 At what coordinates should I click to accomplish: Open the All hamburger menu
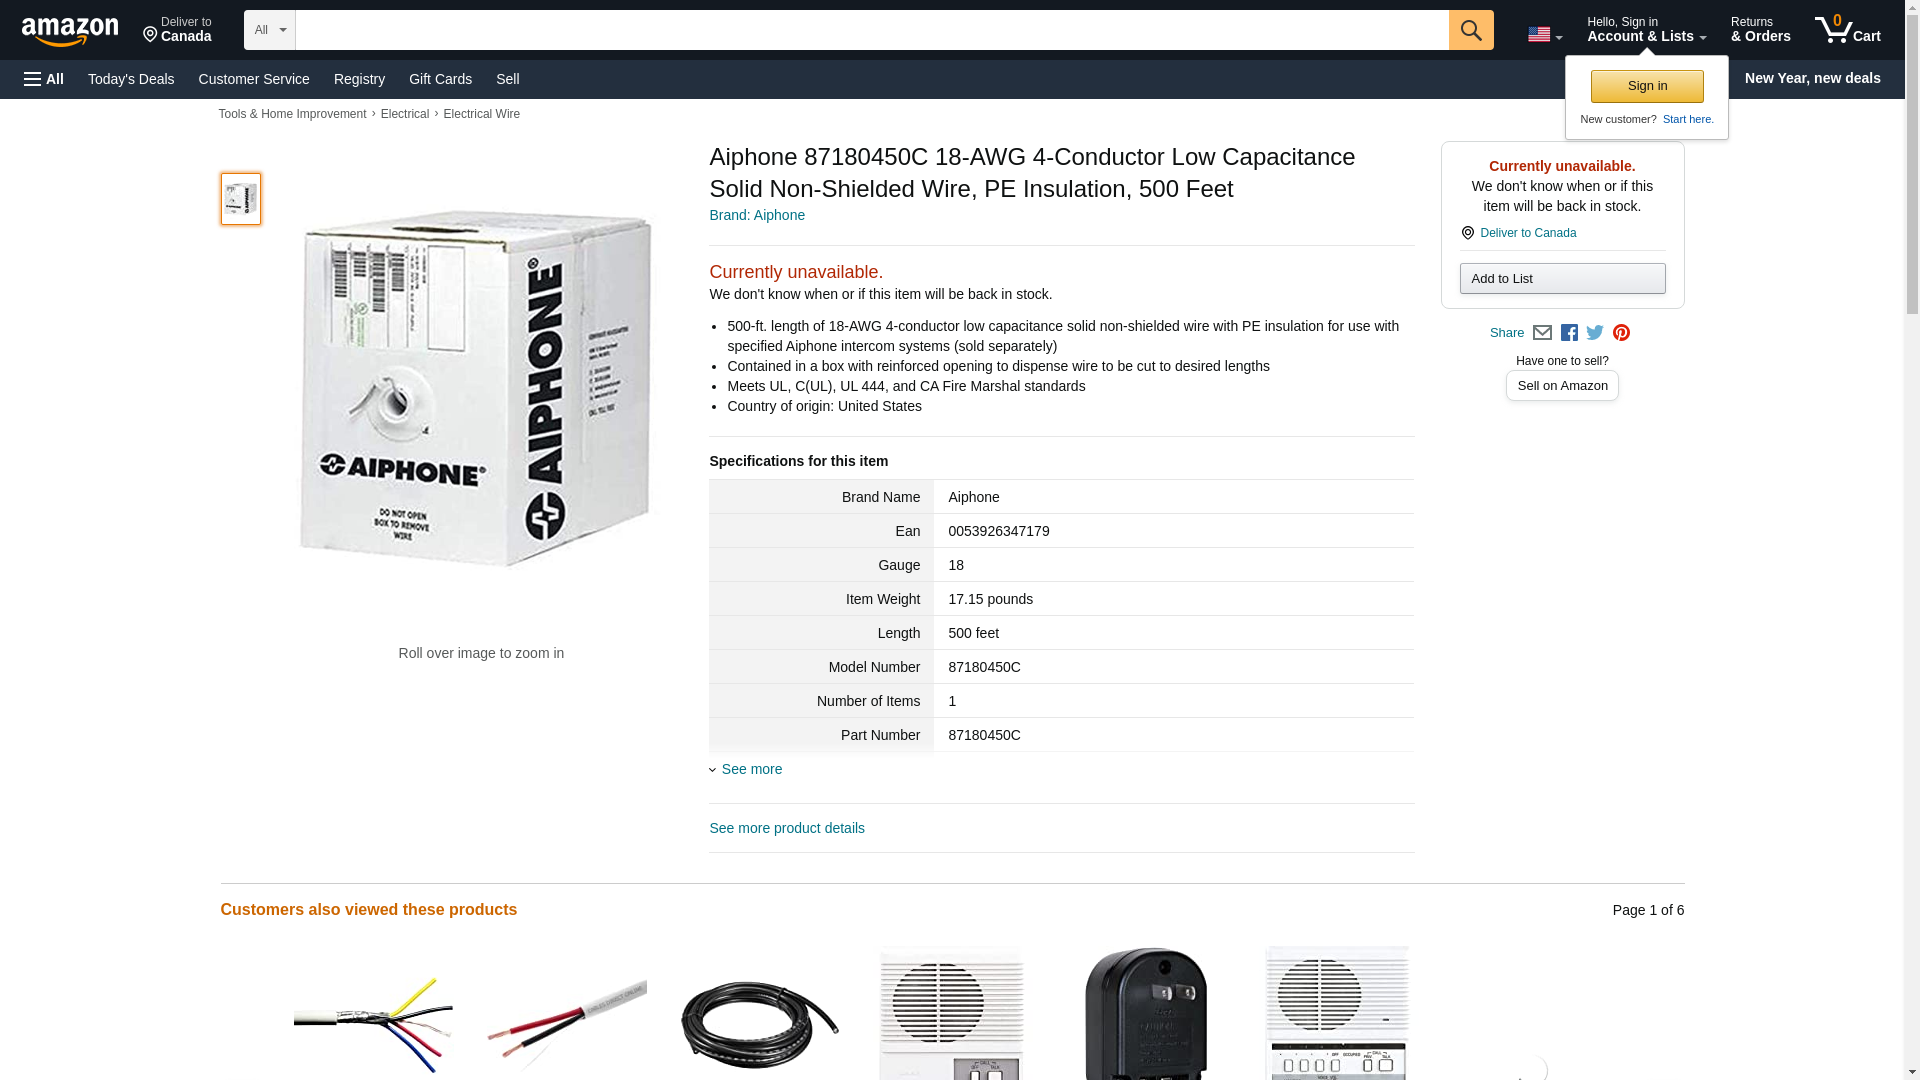point(44,79)
